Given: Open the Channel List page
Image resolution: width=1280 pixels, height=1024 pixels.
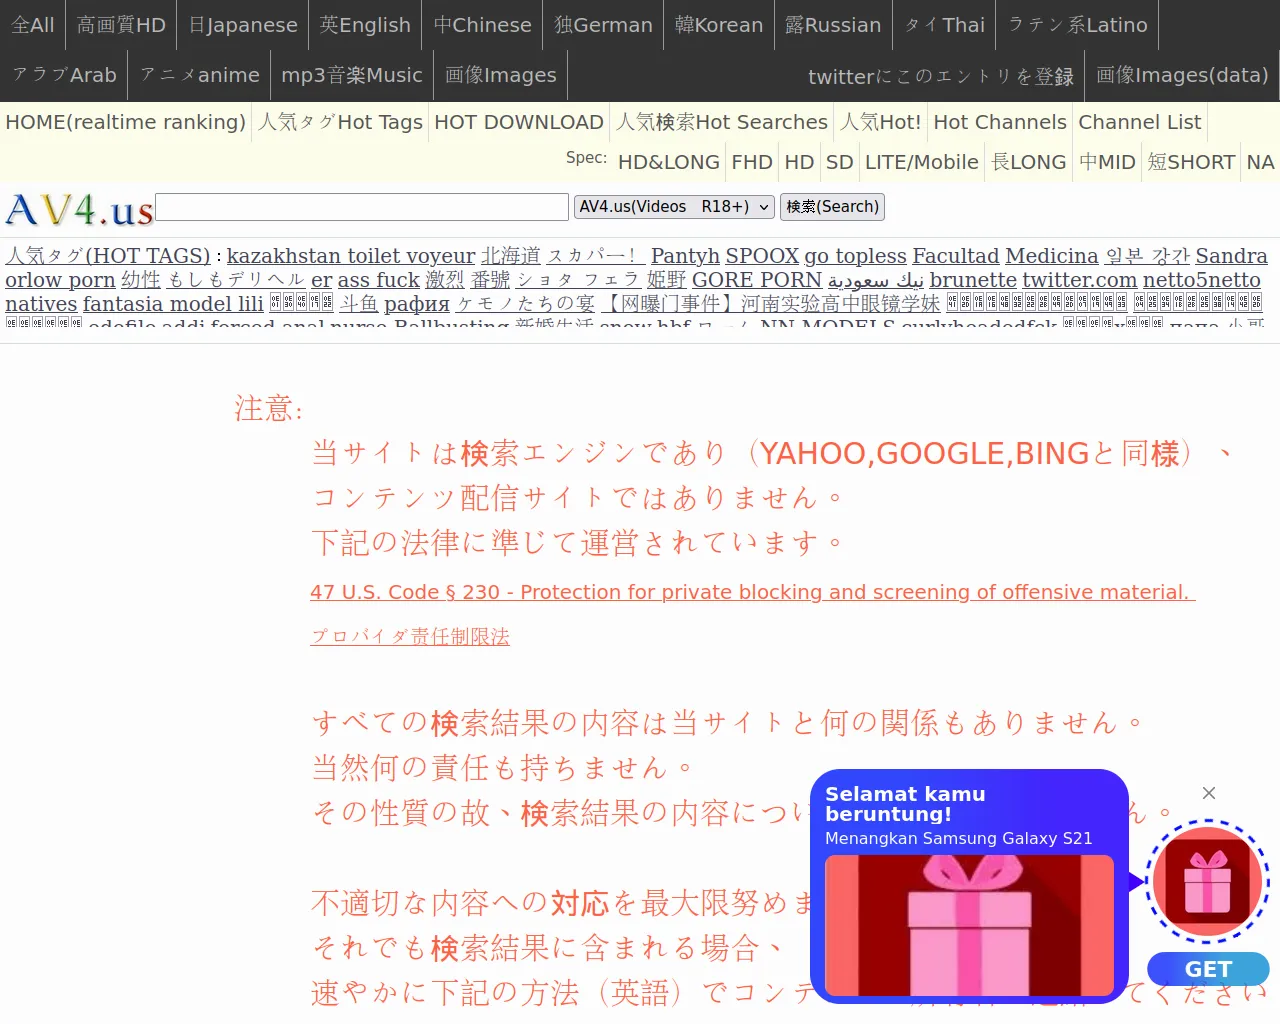Looking at the screenshot, I should [x=1139, y=122].
